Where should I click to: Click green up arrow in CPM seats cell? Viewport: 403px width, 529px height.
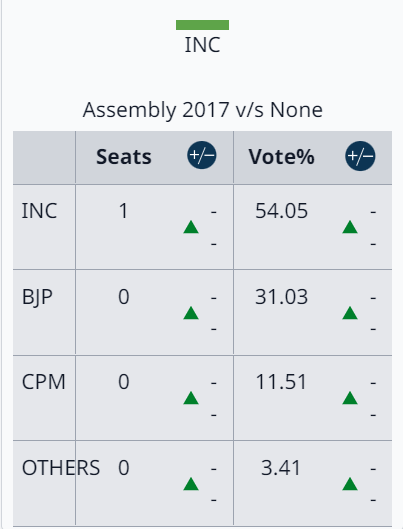coord(191,398)
